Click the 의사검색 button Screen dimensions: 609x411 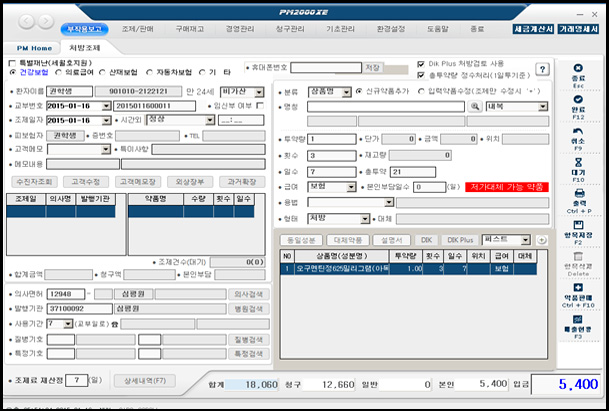click(x=249, y=294)
